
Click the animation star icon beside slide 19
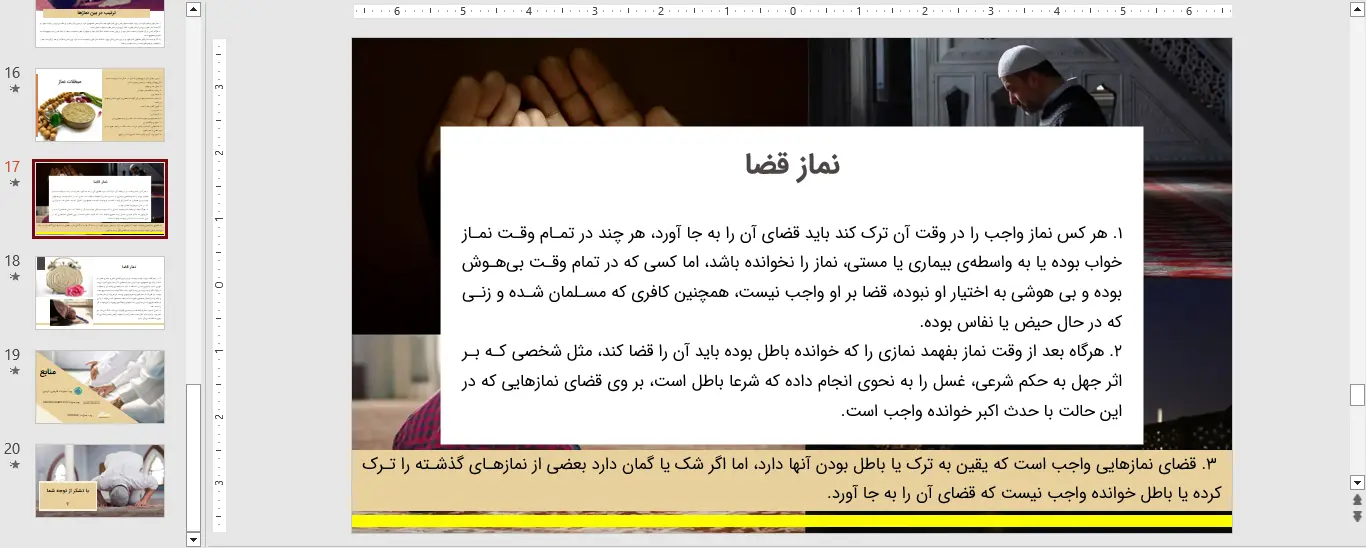(x=14, y=371)
